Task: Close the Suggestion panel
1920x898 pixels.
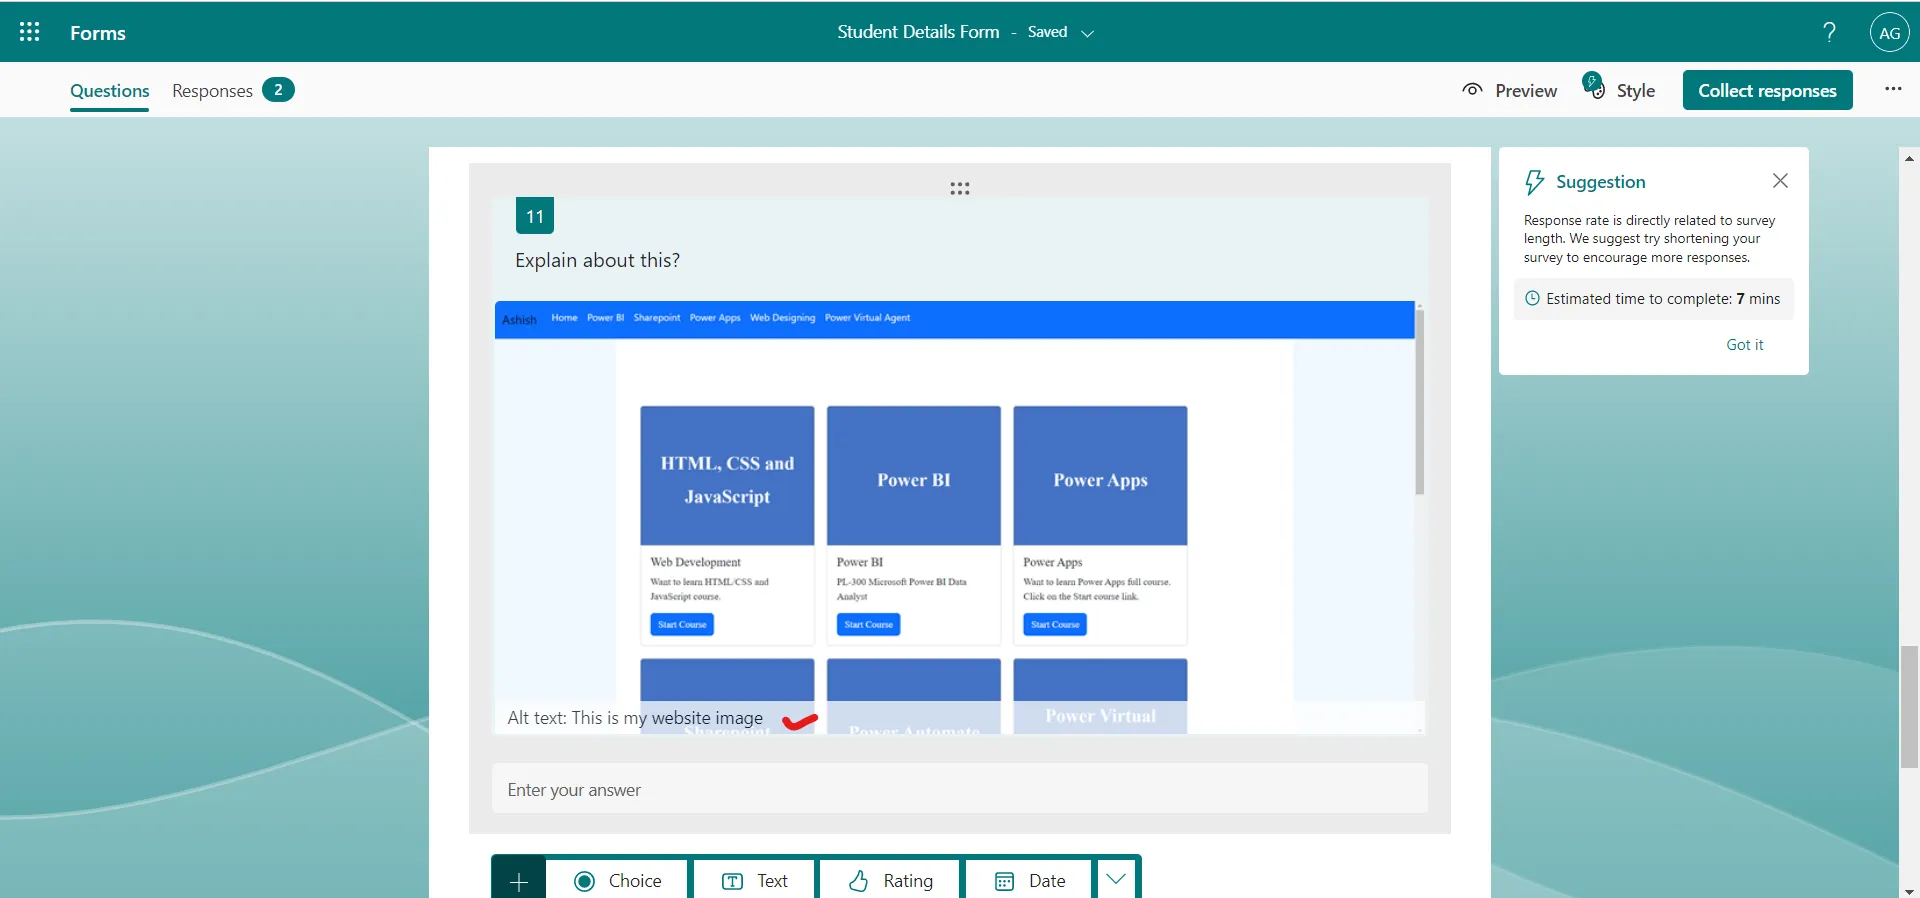Action: pyautogui.click(x=1780, y=181)
